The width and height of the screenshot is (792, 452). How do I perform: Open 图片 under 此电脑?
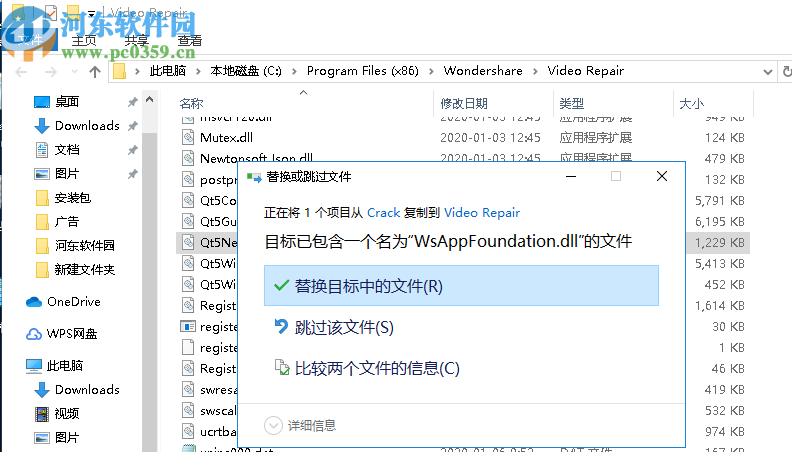pos(67,437)
